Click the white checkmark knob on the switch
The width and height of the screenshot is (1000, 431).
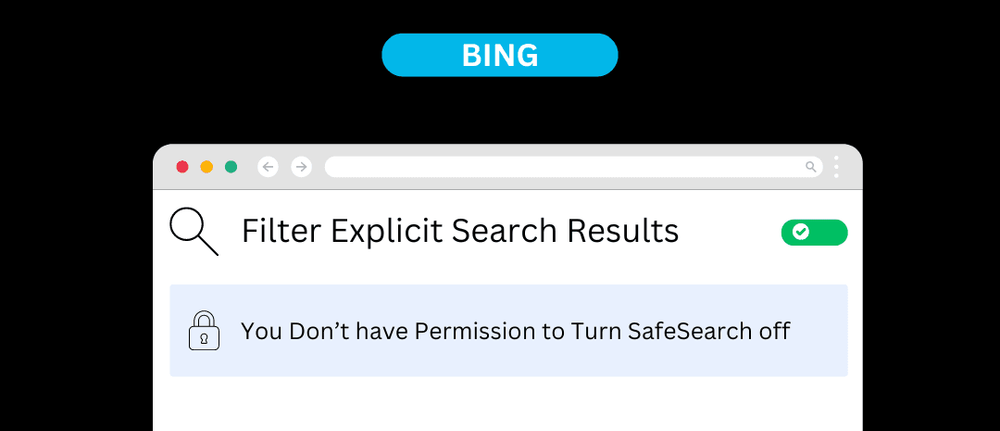click(x=800, y=232)
